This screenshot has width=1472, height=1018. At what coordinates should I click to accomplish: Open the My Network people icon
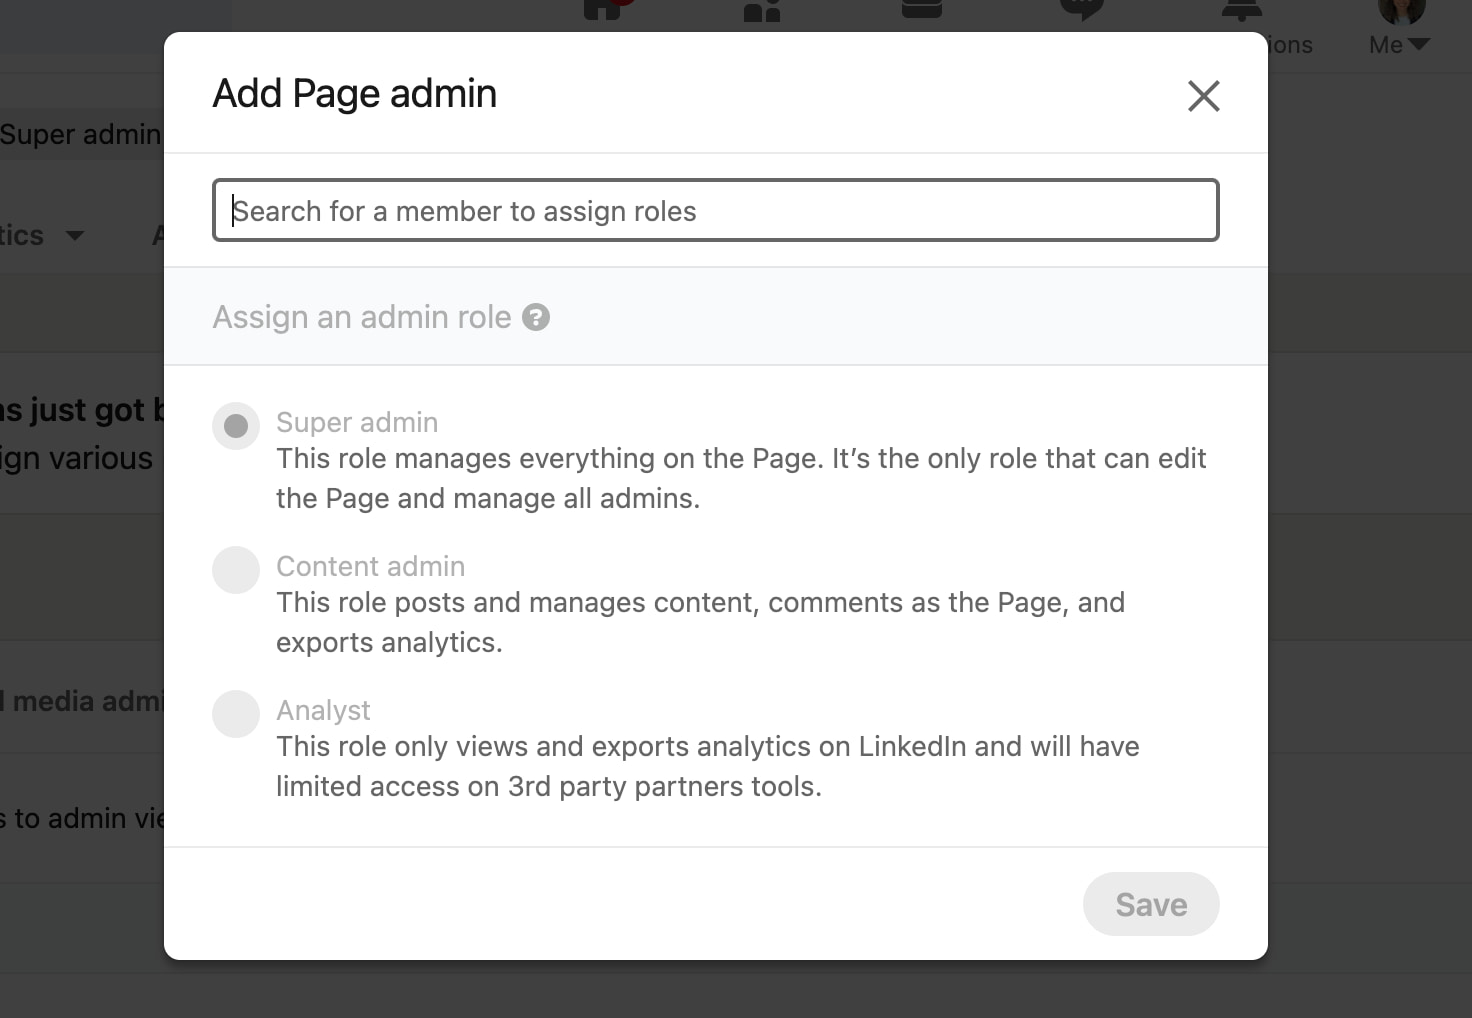pos(762,10)
